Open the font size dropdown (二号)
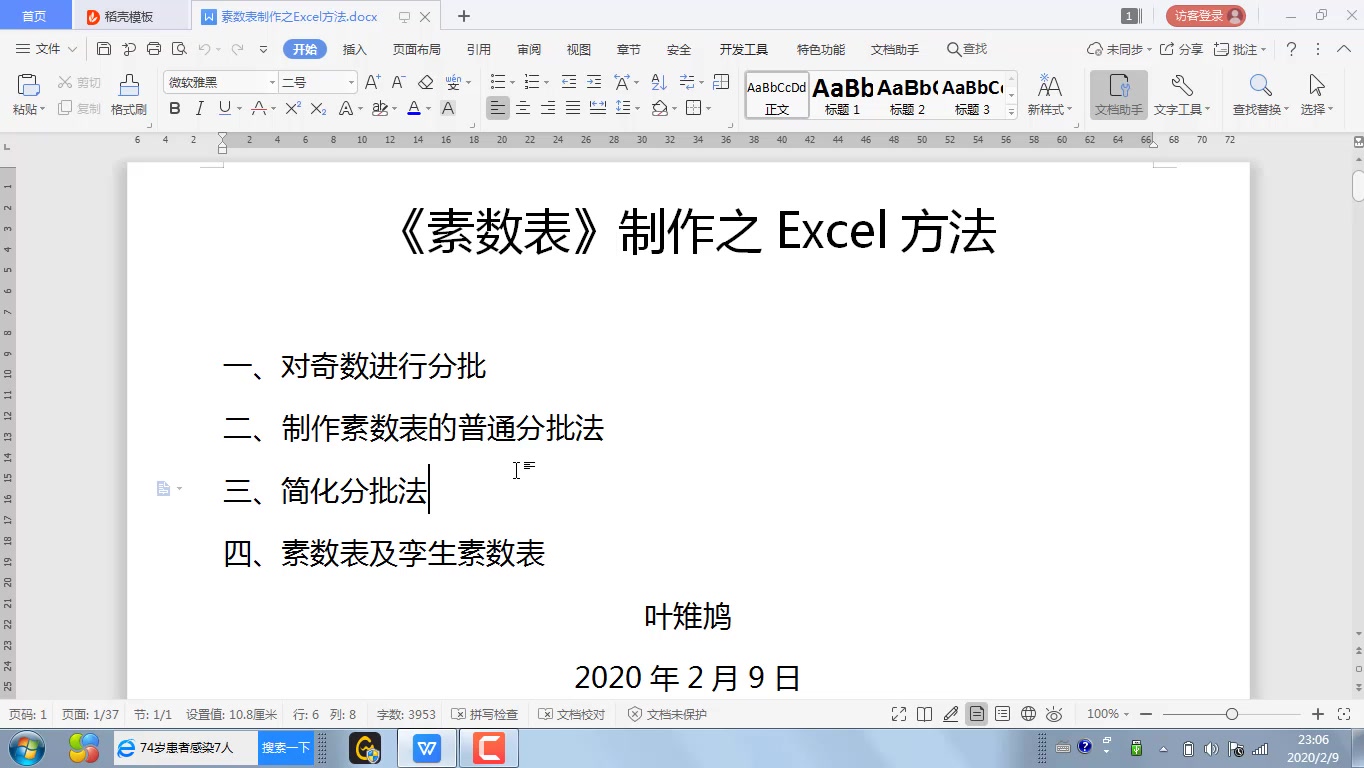The height and width of the screenshot is (768, 1364). (x=350, y=82)
